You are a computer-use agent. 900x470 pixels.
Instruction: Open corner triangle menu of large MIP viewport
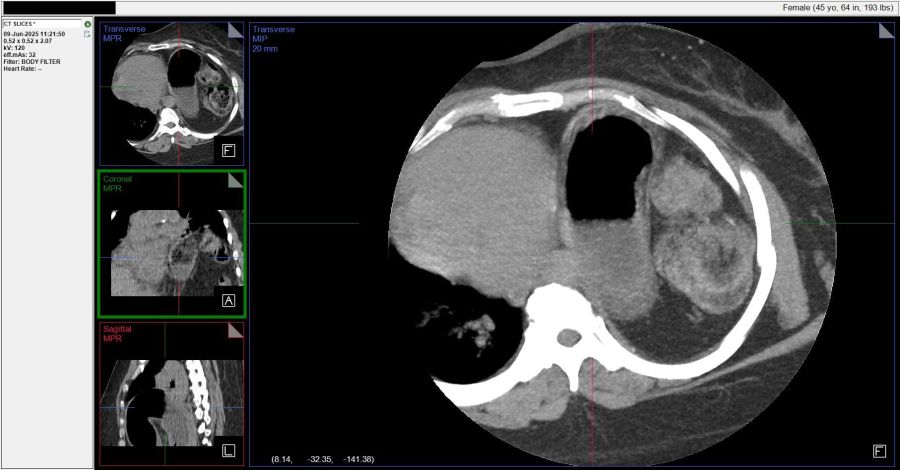[x=886, y=31]
